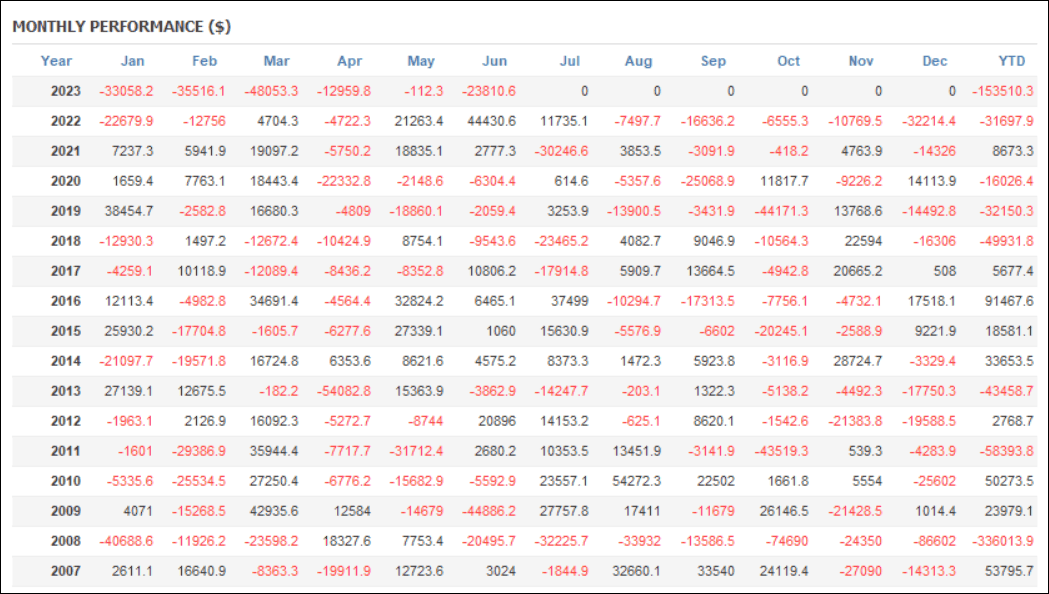
Task: Select 2011 Oct value -43519.3
Action: click(x=781, y=451)
